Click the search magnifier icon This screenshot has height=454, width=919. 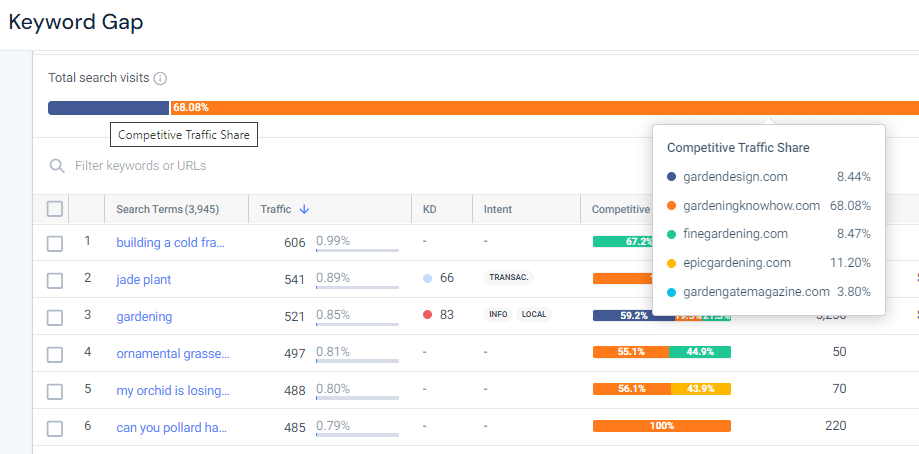tap(57, 166)
